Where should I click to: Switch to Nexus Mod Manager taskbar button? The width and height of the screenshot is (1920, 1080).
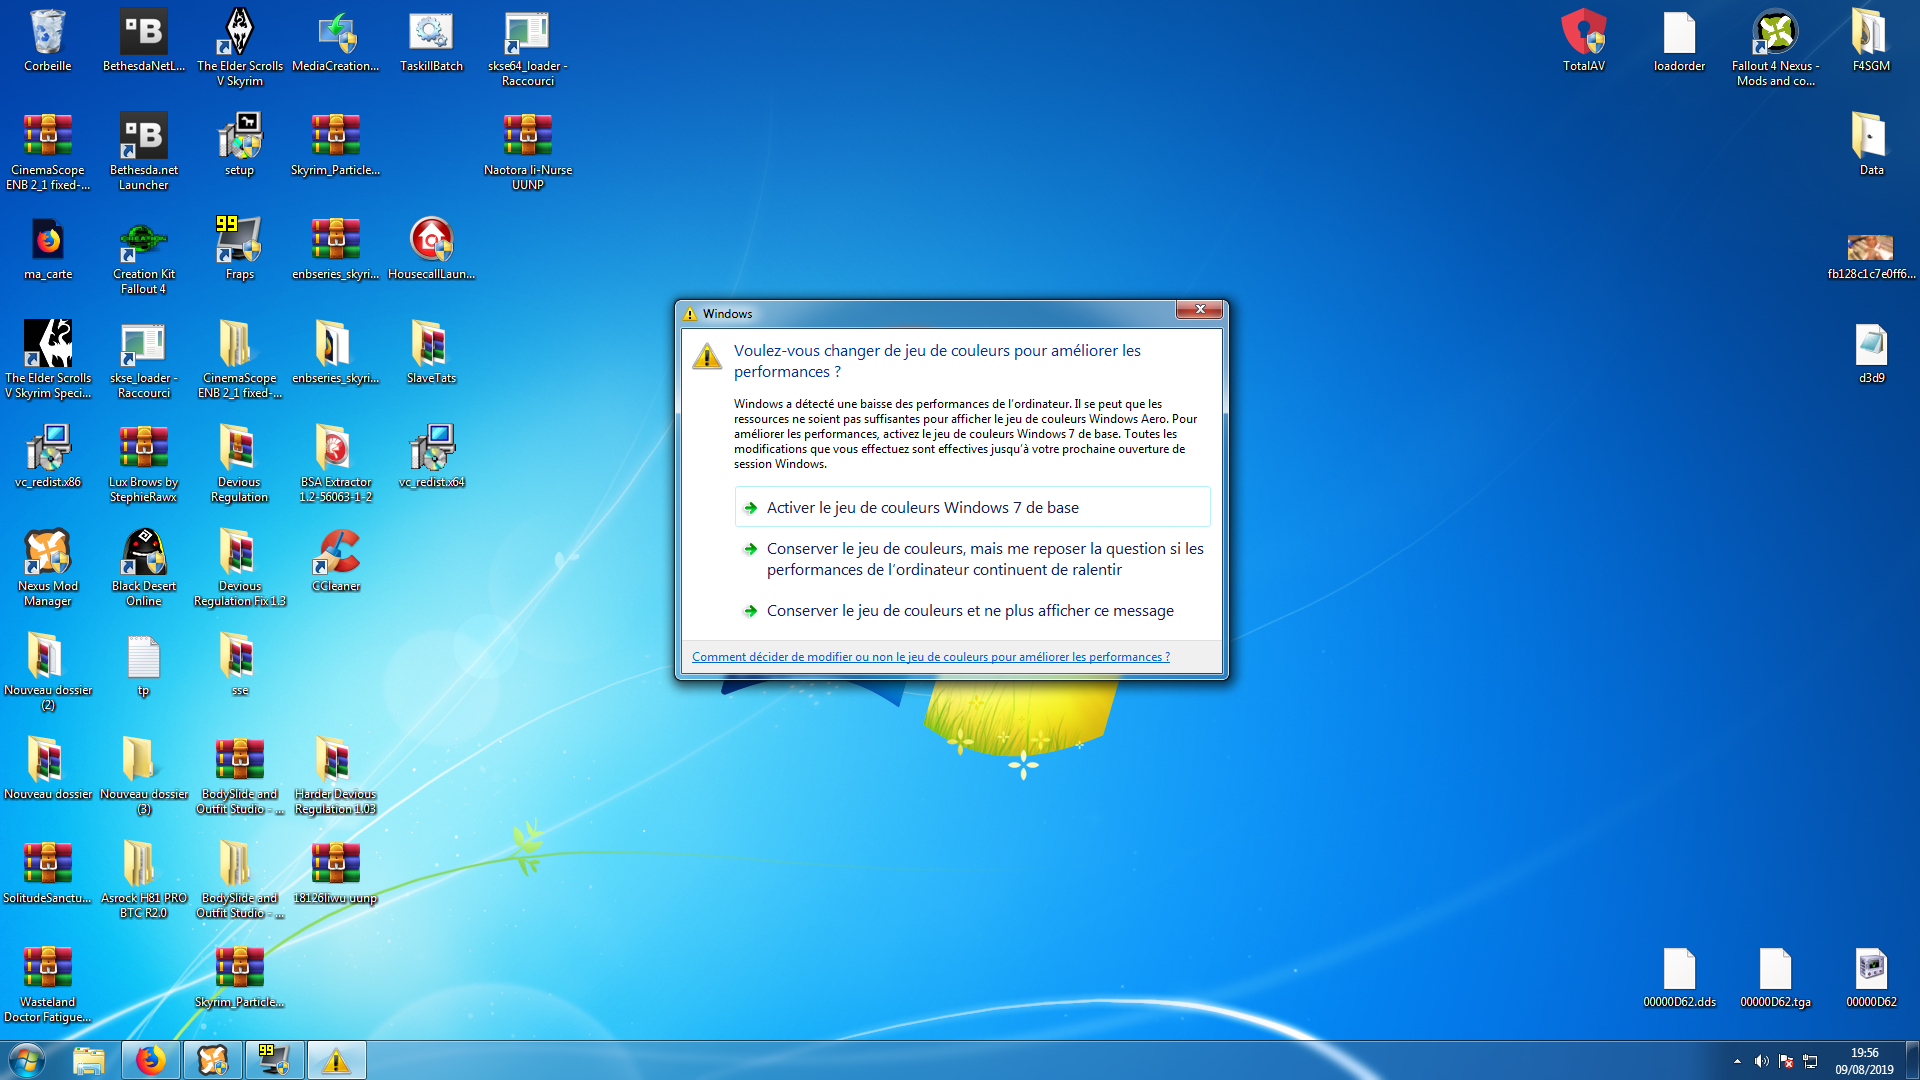click(213, 1060)
